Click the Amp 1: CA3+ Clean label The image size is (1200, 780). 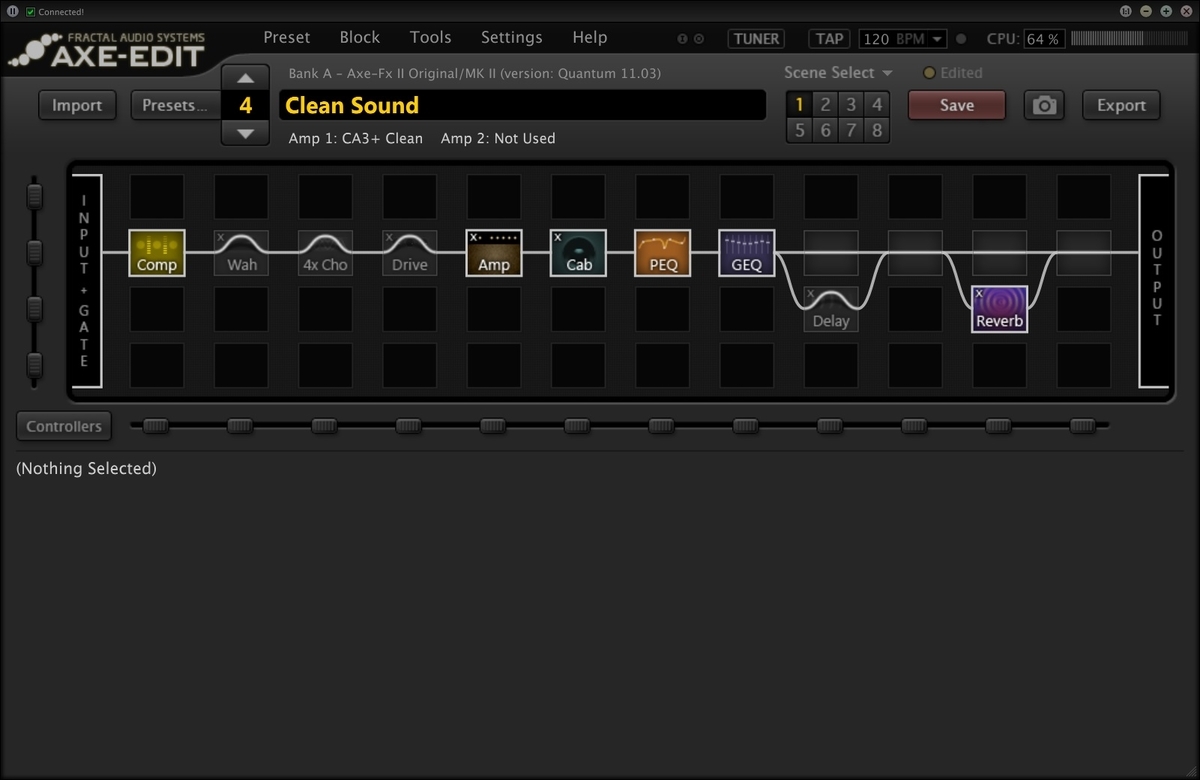(355, 138)
